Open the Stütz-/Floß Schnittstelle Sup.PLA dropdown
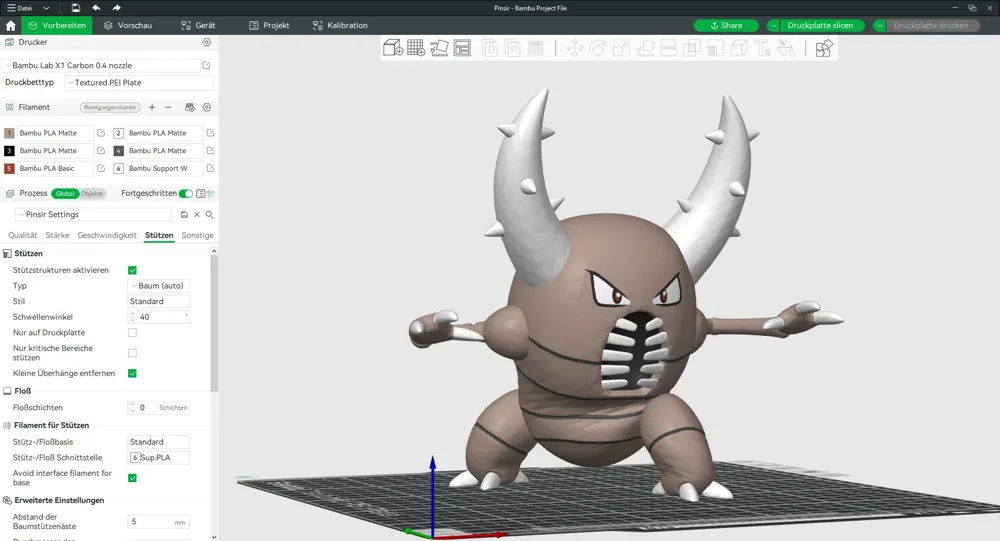1000x541 pixels. pyautogui.click(x=159, y=457)
